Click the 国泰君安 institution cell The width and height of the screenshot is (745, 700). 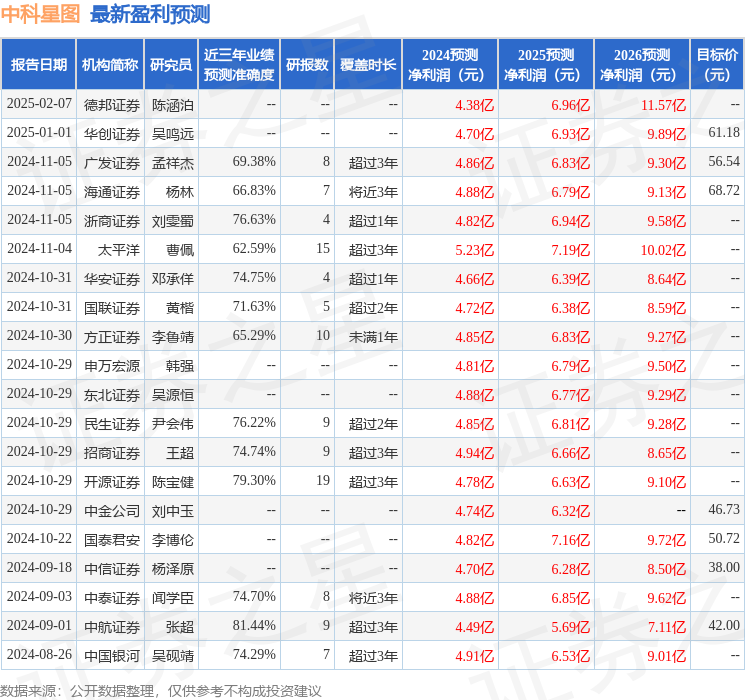112,540
